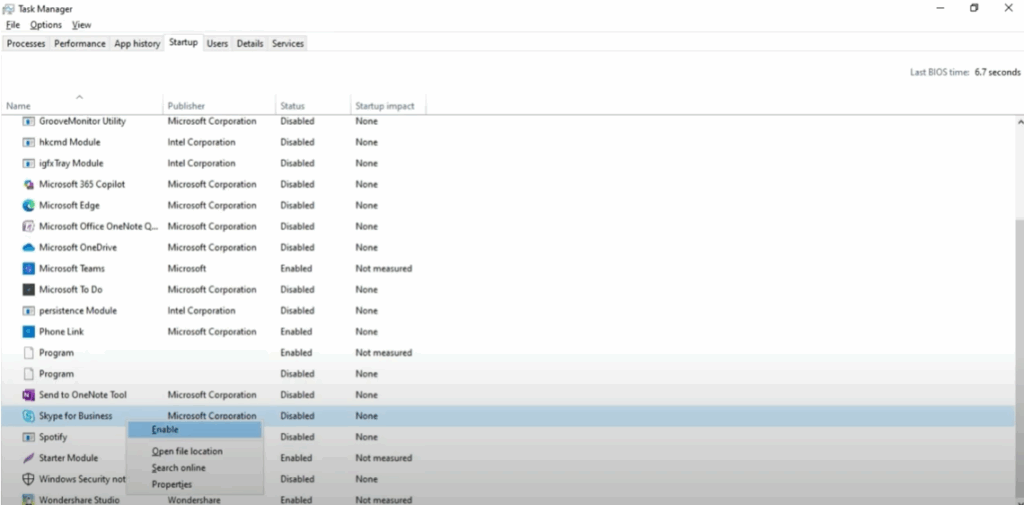Click Microsoft publisher of Microsoft Teams
Image resolution: width=1024 pixels, height=505 pixels.
point(187,269)
